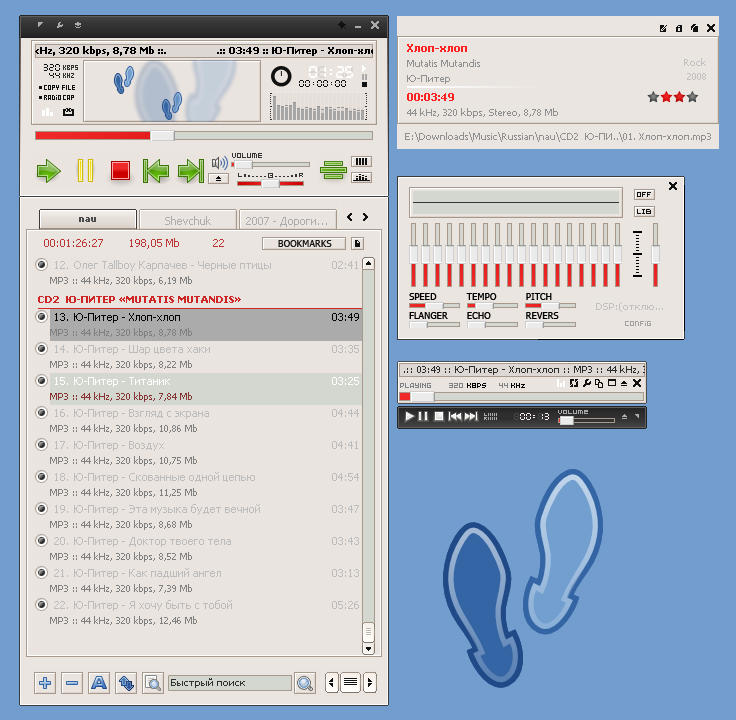Click the green Play arrow button
The width and height of the screenshot is (736, 720).
click(x=49, y=171)
